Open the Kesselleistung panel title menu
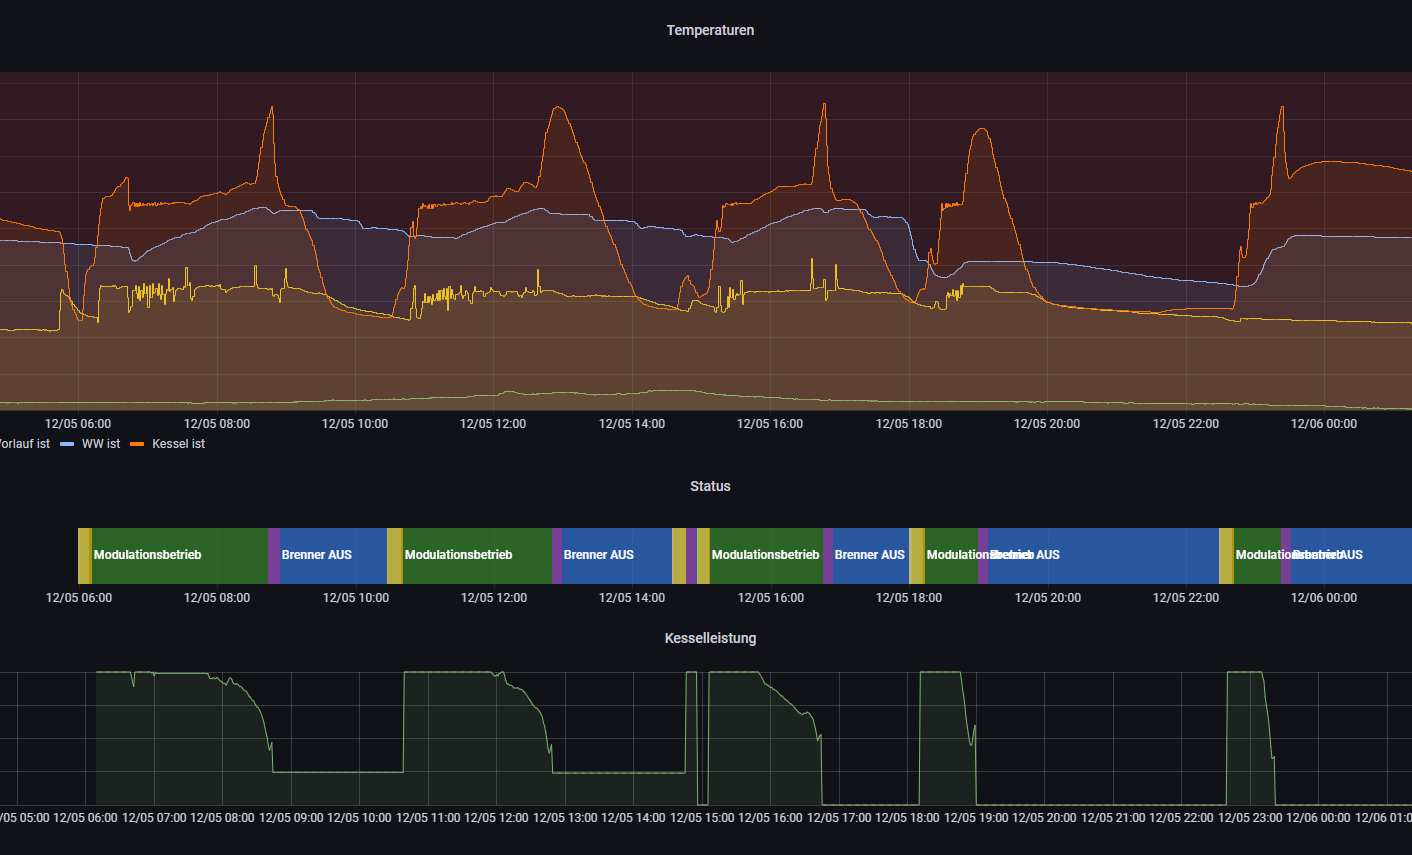This screenshot has width=1412, height=855. pyautogui.click(x=710, y=638)
